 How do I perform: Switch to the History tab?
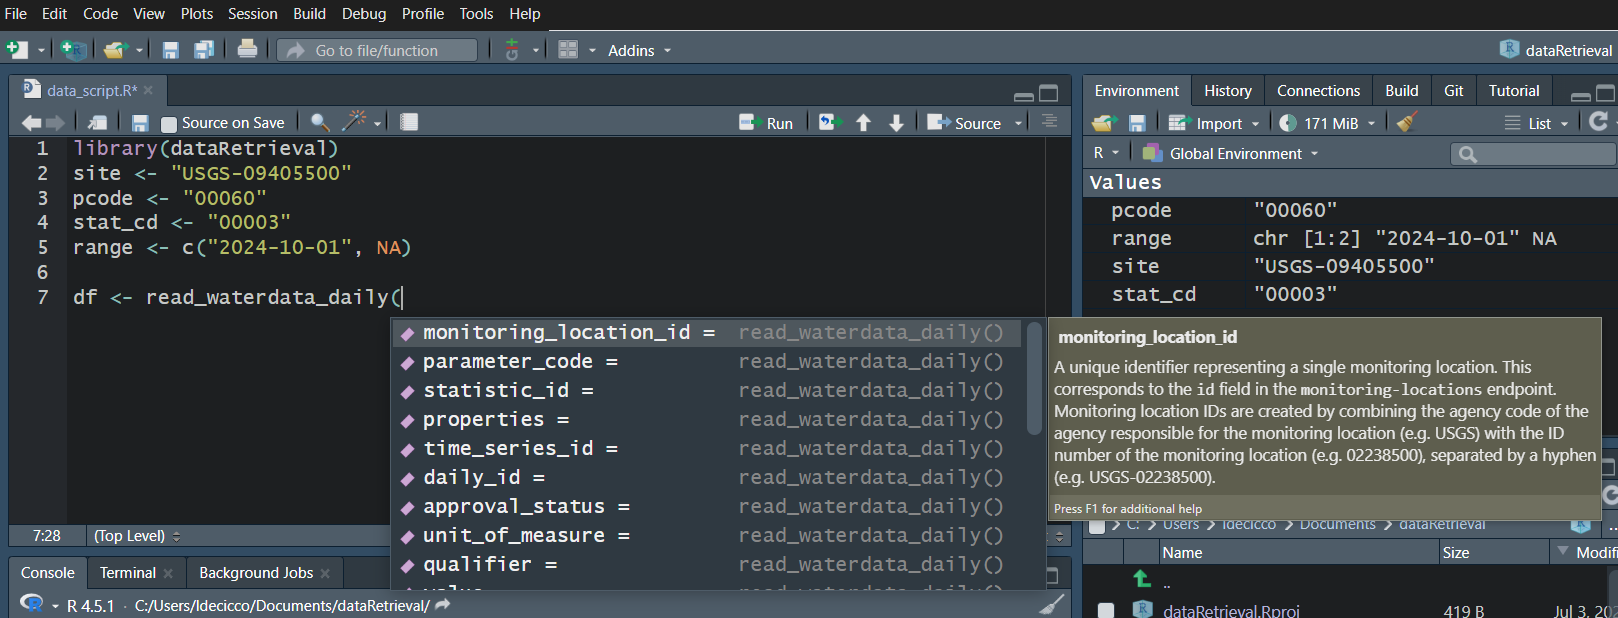(x=1227, y=91)
